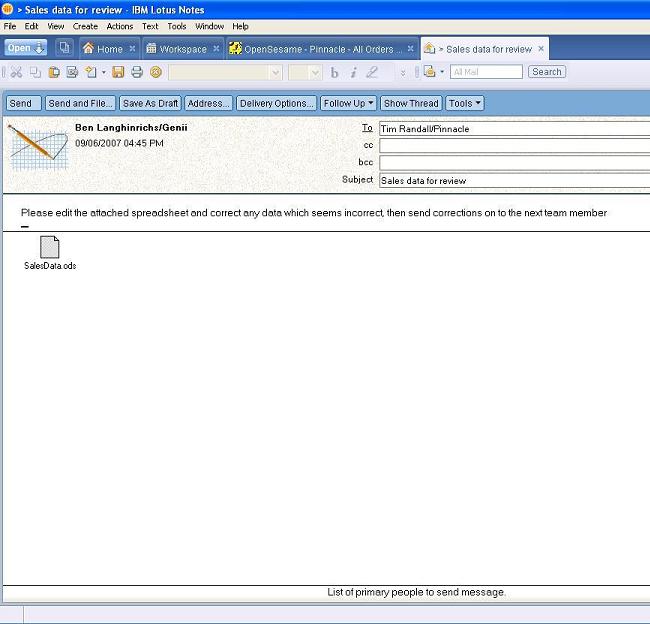The height and width of the screenshot is (624, 650).
Task: Click the Subject input field
Action: click(x=513, y=181)
